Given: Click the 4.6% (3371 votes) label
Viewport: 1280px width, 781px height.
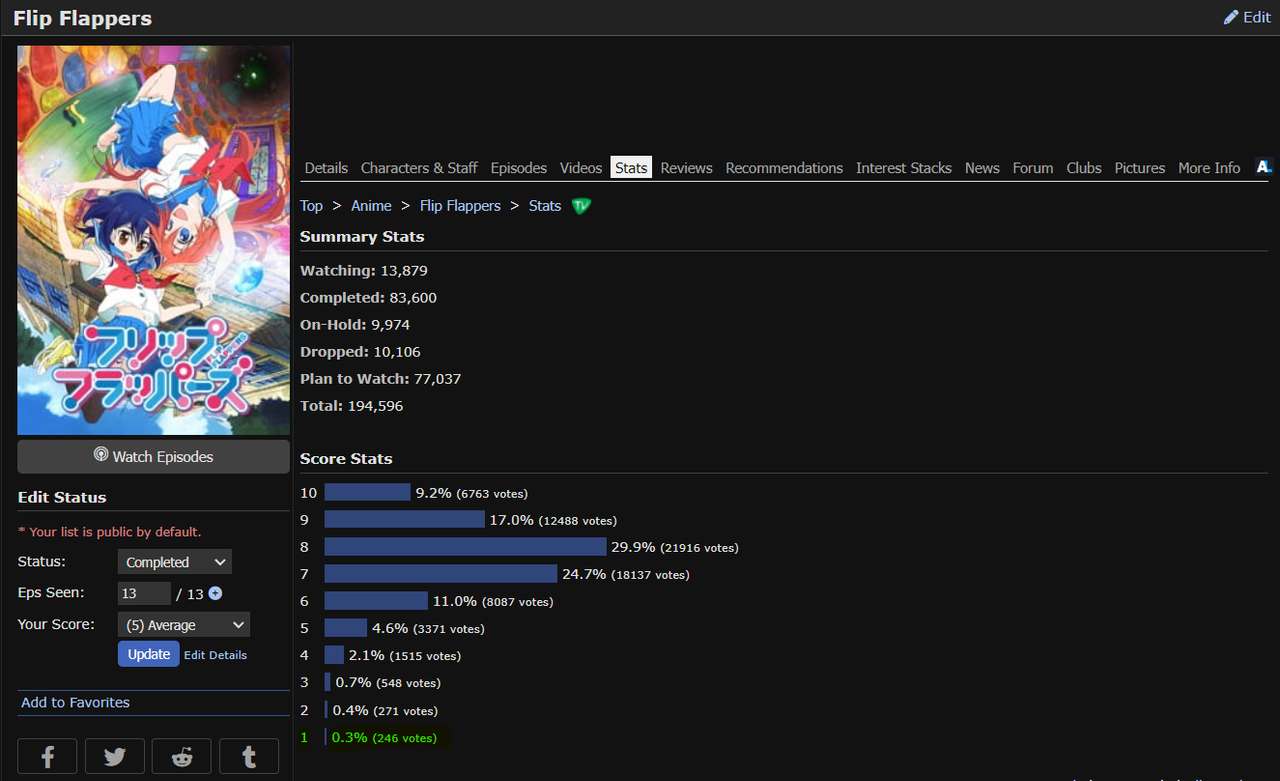Looking at the screenshot, I should click(x=428, y=629).
